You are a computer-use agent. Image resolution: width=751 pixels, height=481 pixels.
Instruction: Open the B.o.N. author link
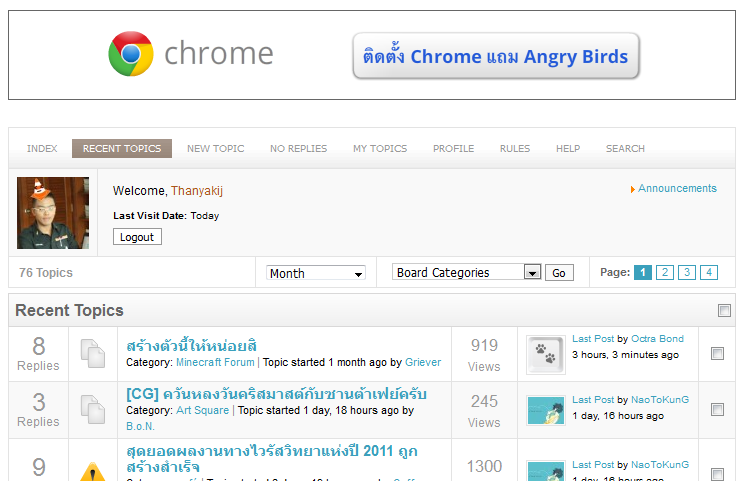[x=140, y=426]
